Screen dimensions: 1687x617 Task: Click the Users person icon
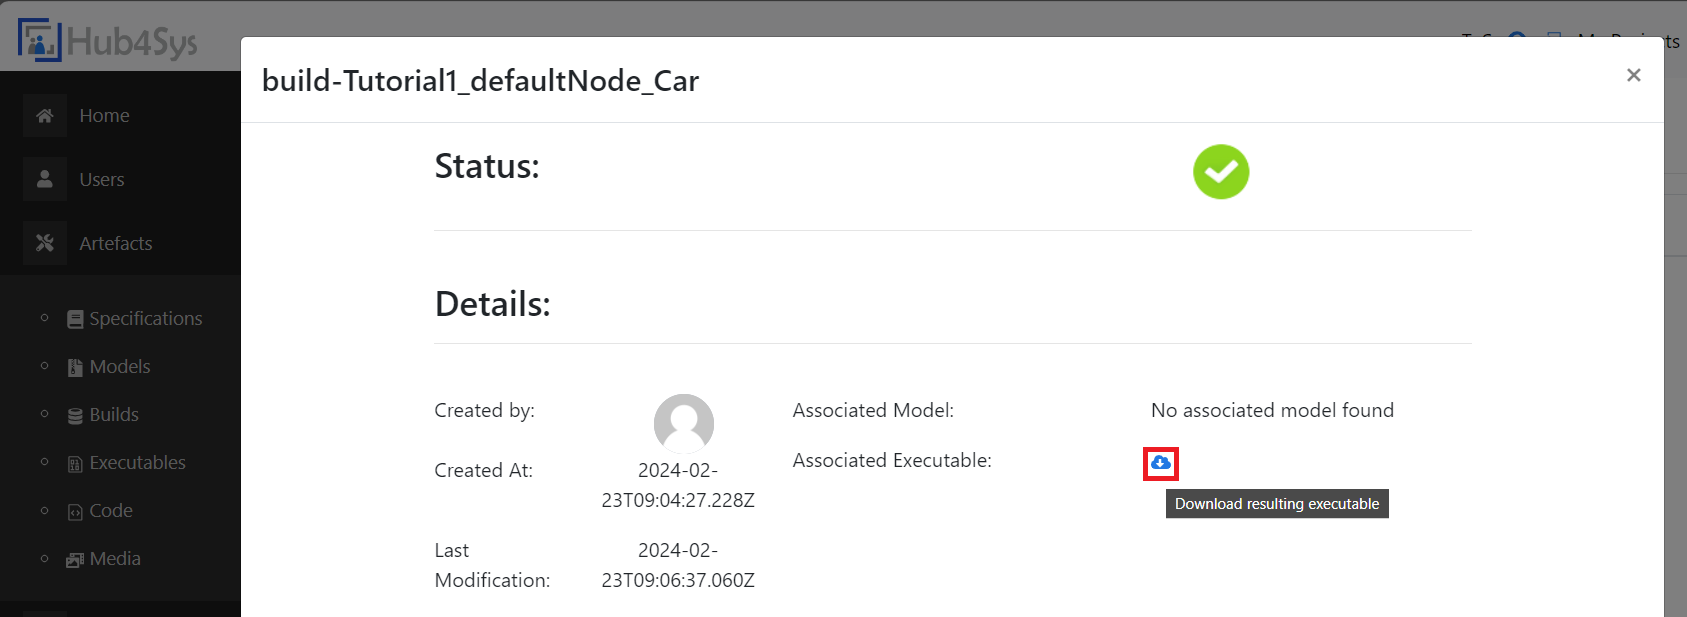click(x=45, y=179)
